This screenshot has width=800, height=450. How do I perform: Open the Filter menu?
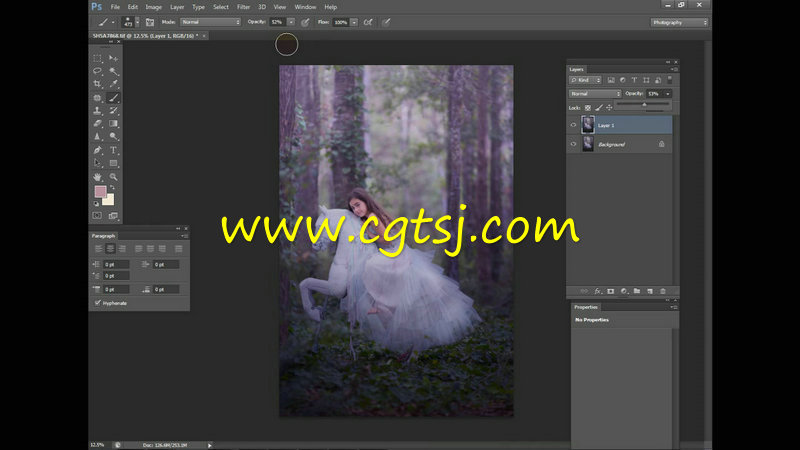243,7
